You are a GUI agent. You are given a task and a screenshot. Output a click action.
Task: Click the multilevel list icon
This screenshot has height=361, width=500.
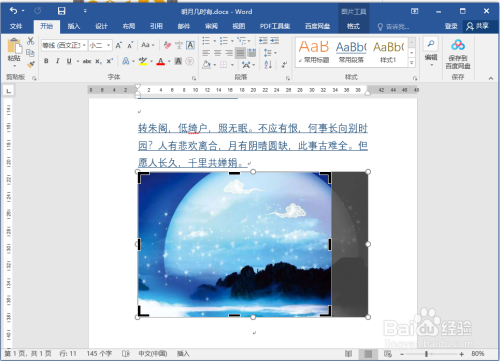tap(242, 41)
